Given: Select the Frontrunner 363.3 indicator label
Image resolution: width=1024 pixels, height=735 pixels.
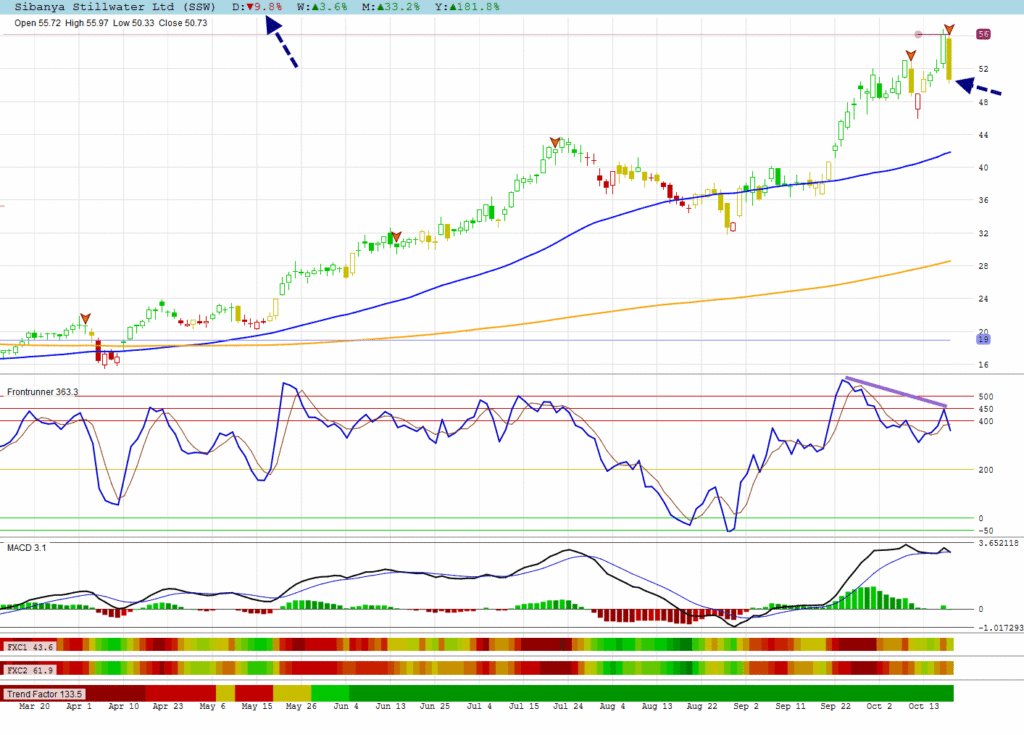Looking at the screenshot, I should pos(43,392).
